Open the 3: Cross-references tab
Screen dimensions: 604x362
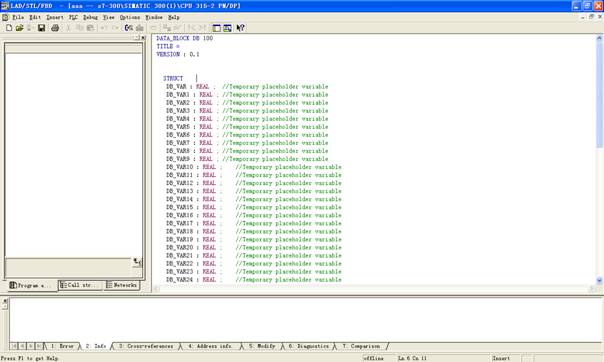point(146,346)
